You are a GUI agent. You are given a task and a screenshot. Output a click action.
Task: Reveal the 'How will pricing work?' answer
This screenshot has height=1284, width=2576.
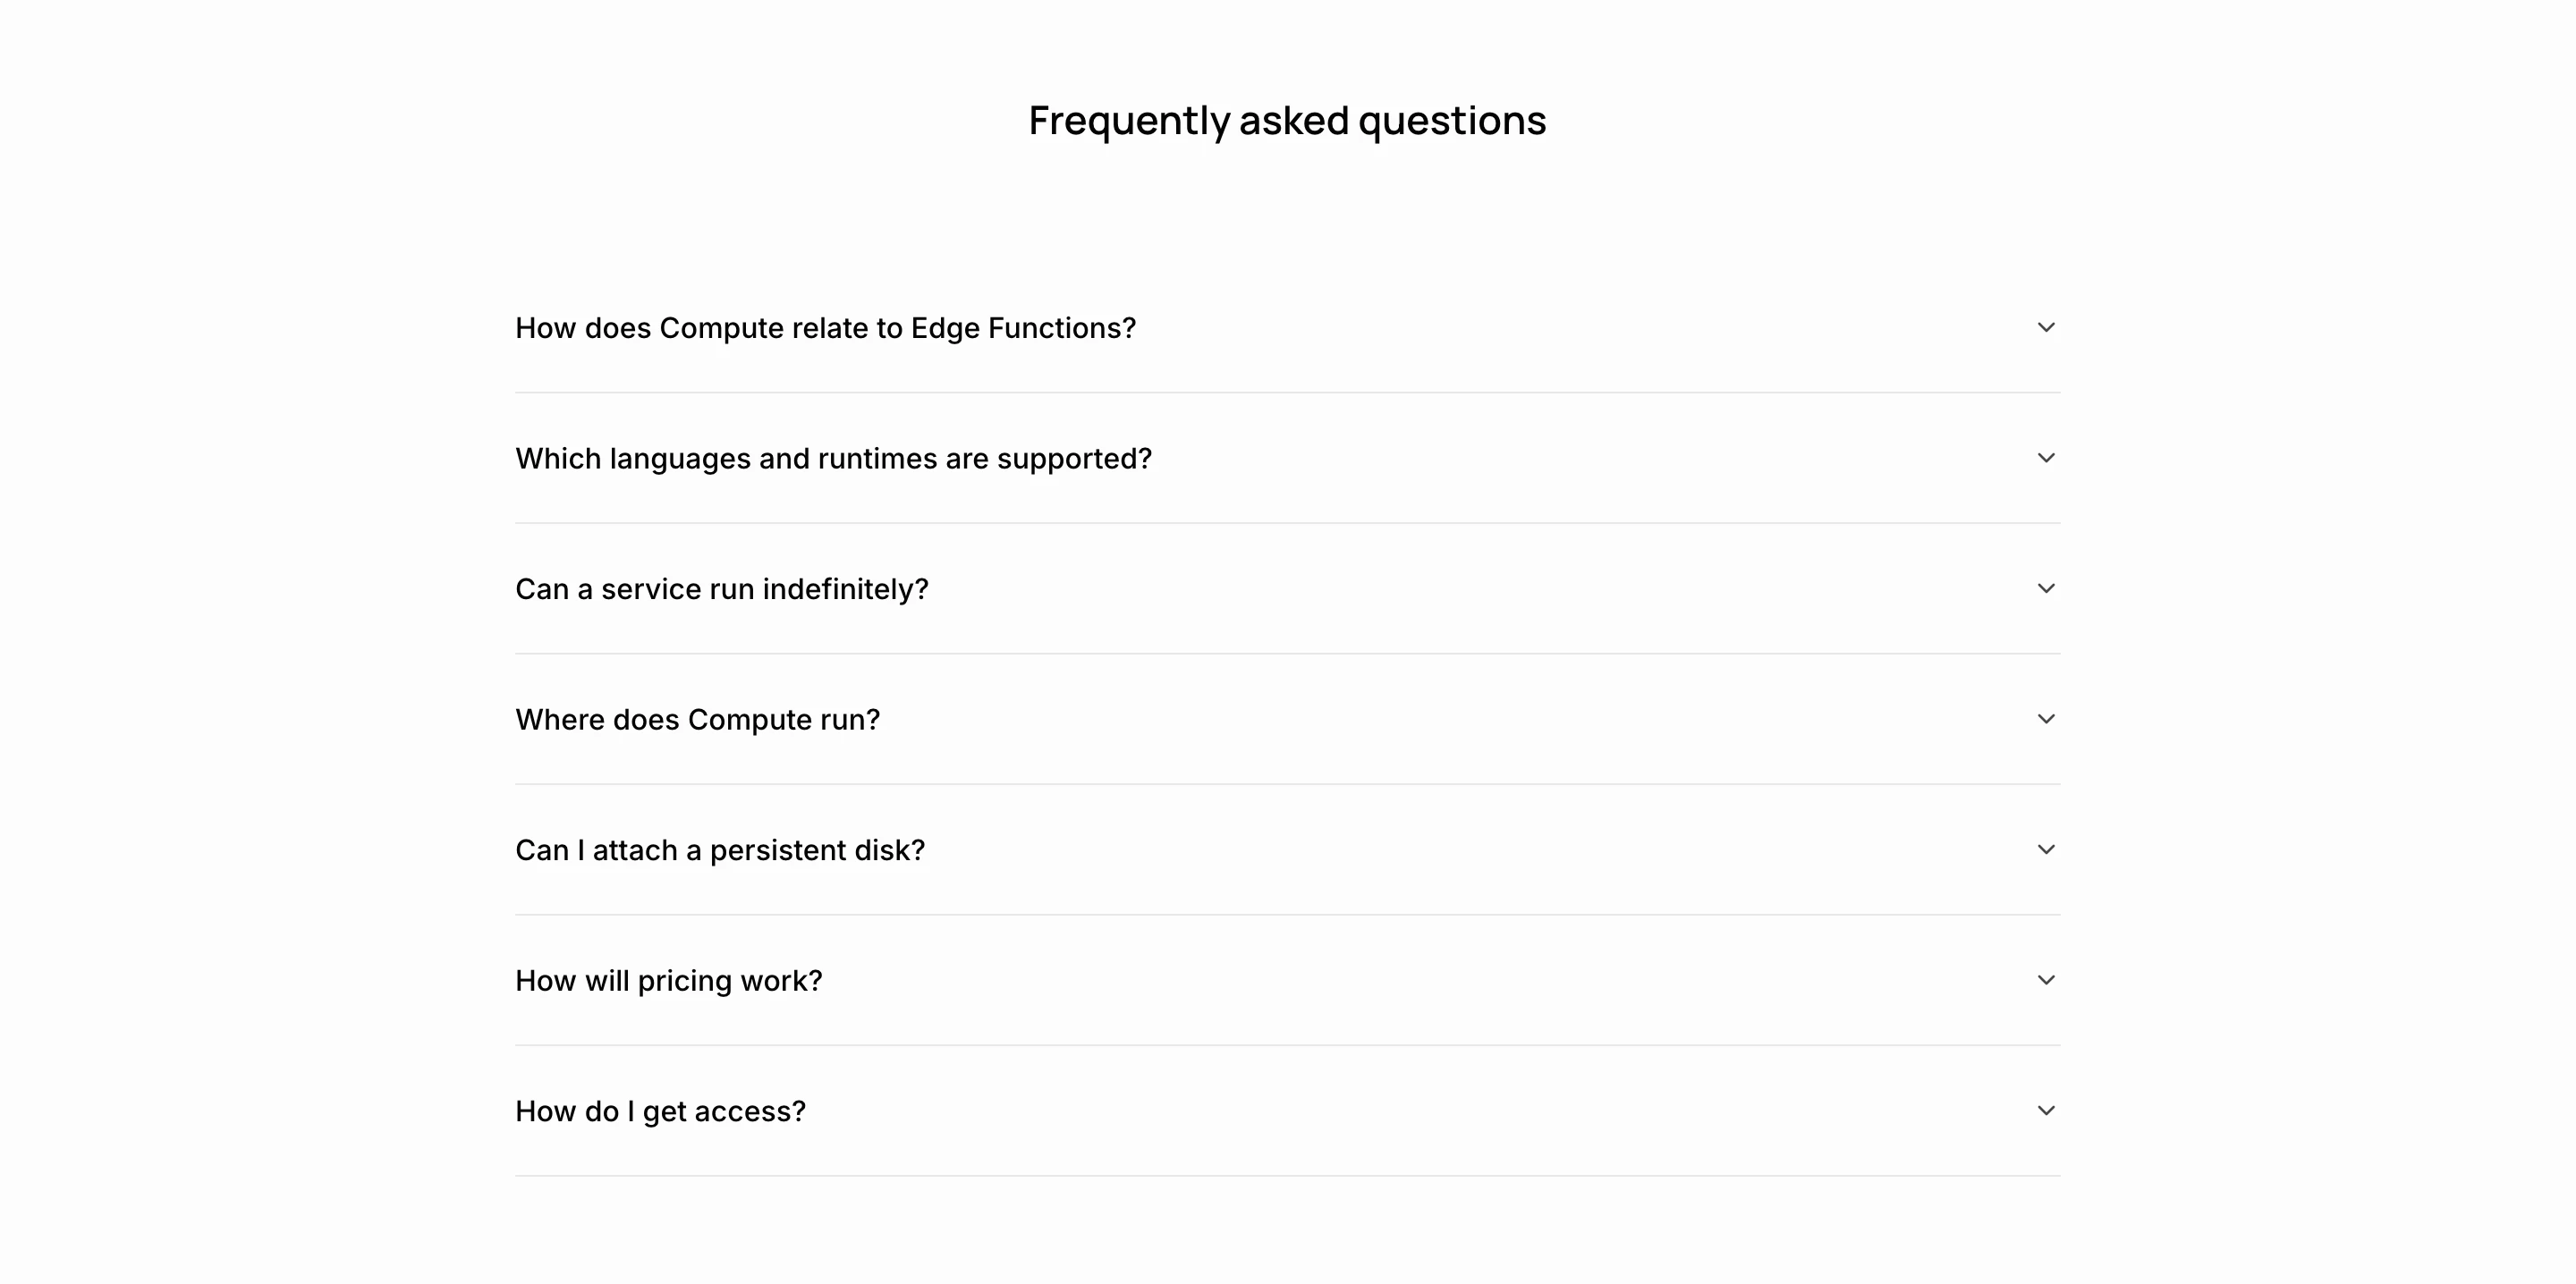1287,980
